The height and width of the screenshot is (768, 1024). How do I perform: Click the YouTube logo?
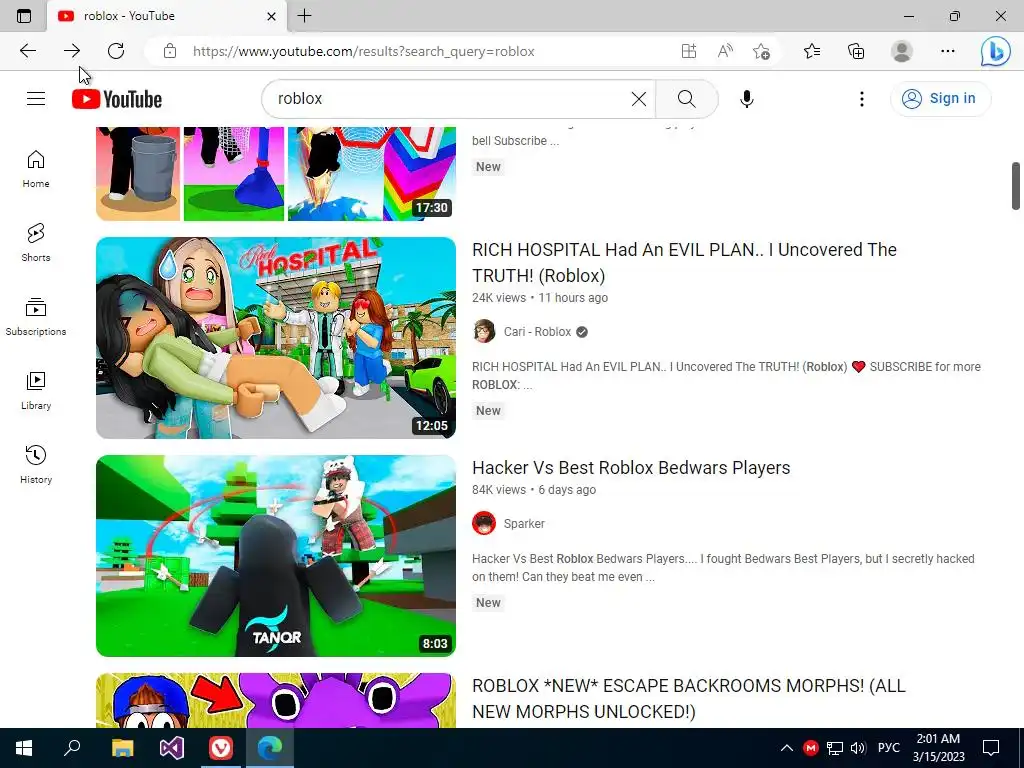click(117, 99)
